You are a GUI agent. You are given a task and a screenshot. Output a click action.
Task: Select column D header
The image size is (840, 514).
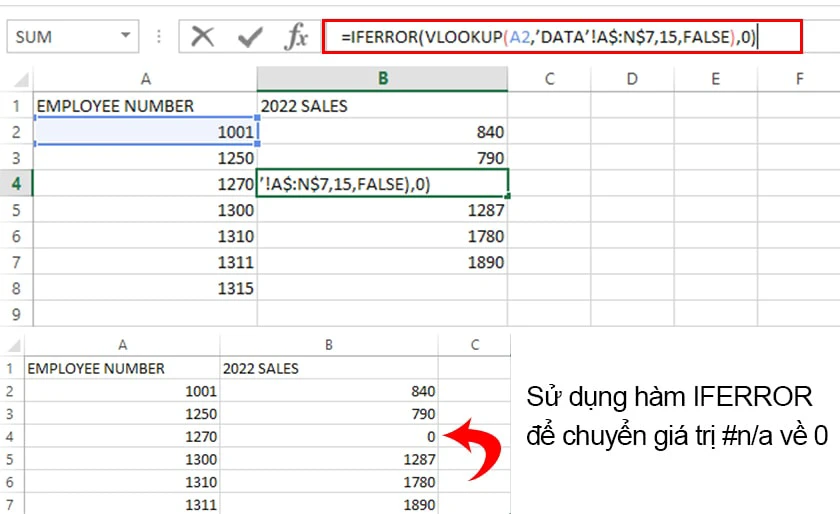(632, 79)
